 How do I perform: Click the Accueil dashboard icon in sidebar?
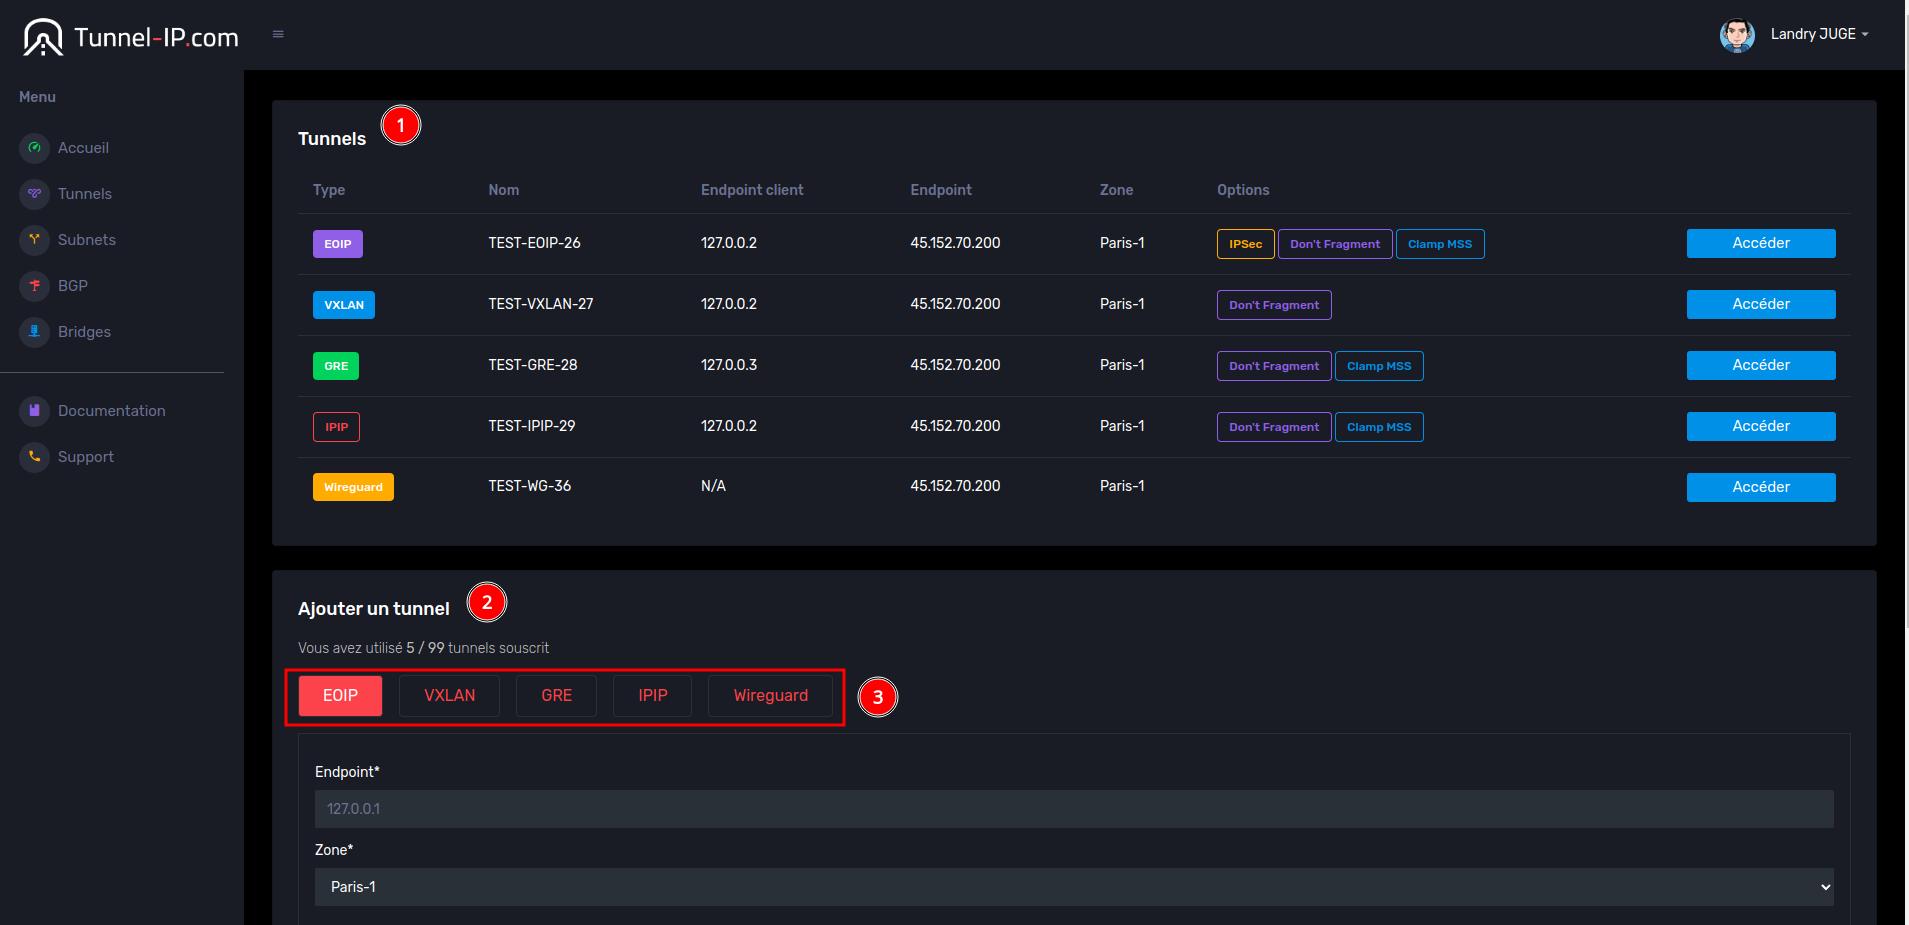tap(34, 148)
